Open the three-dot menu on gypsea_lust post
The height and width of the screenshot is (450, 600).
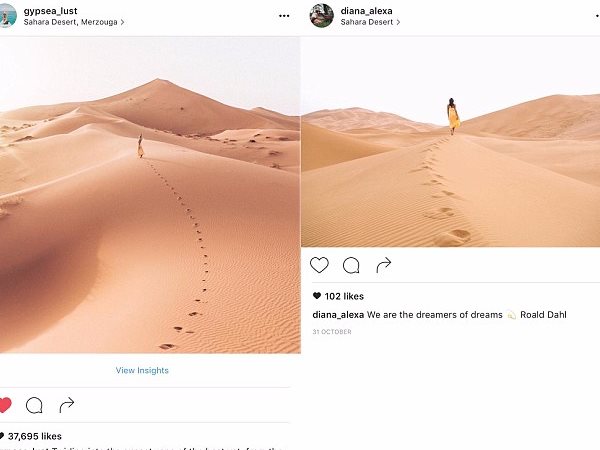pos(284,16)
